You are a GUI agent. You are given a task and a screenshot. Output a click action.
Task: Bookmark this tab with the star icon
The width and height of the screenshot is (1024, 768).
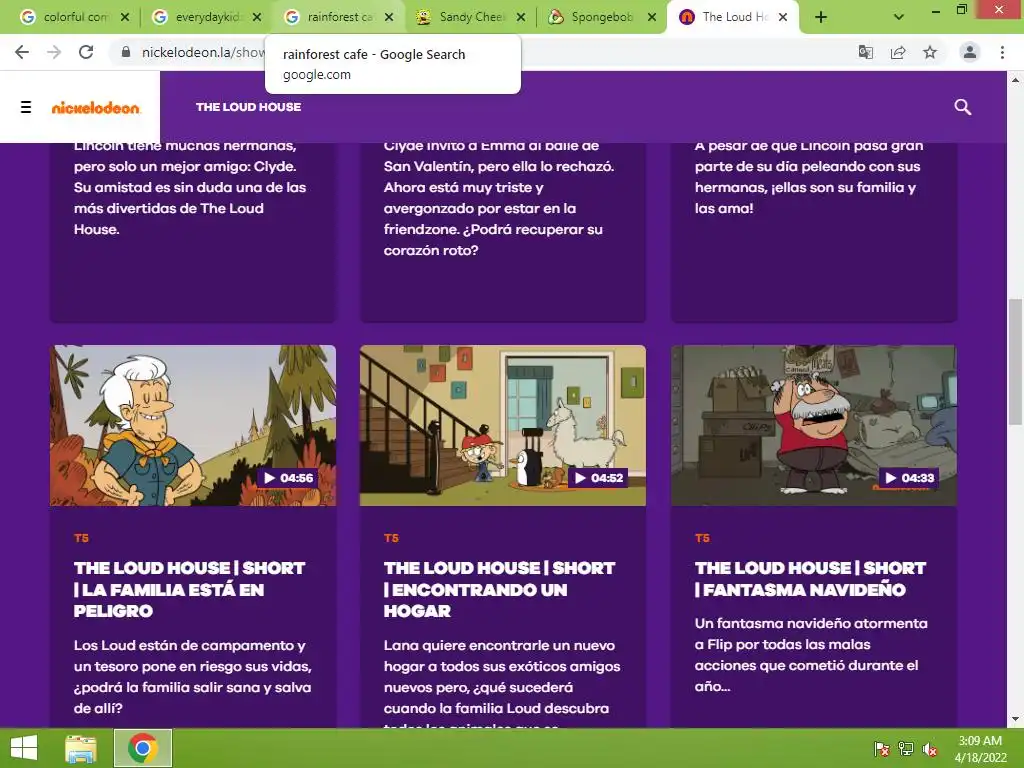930,52
